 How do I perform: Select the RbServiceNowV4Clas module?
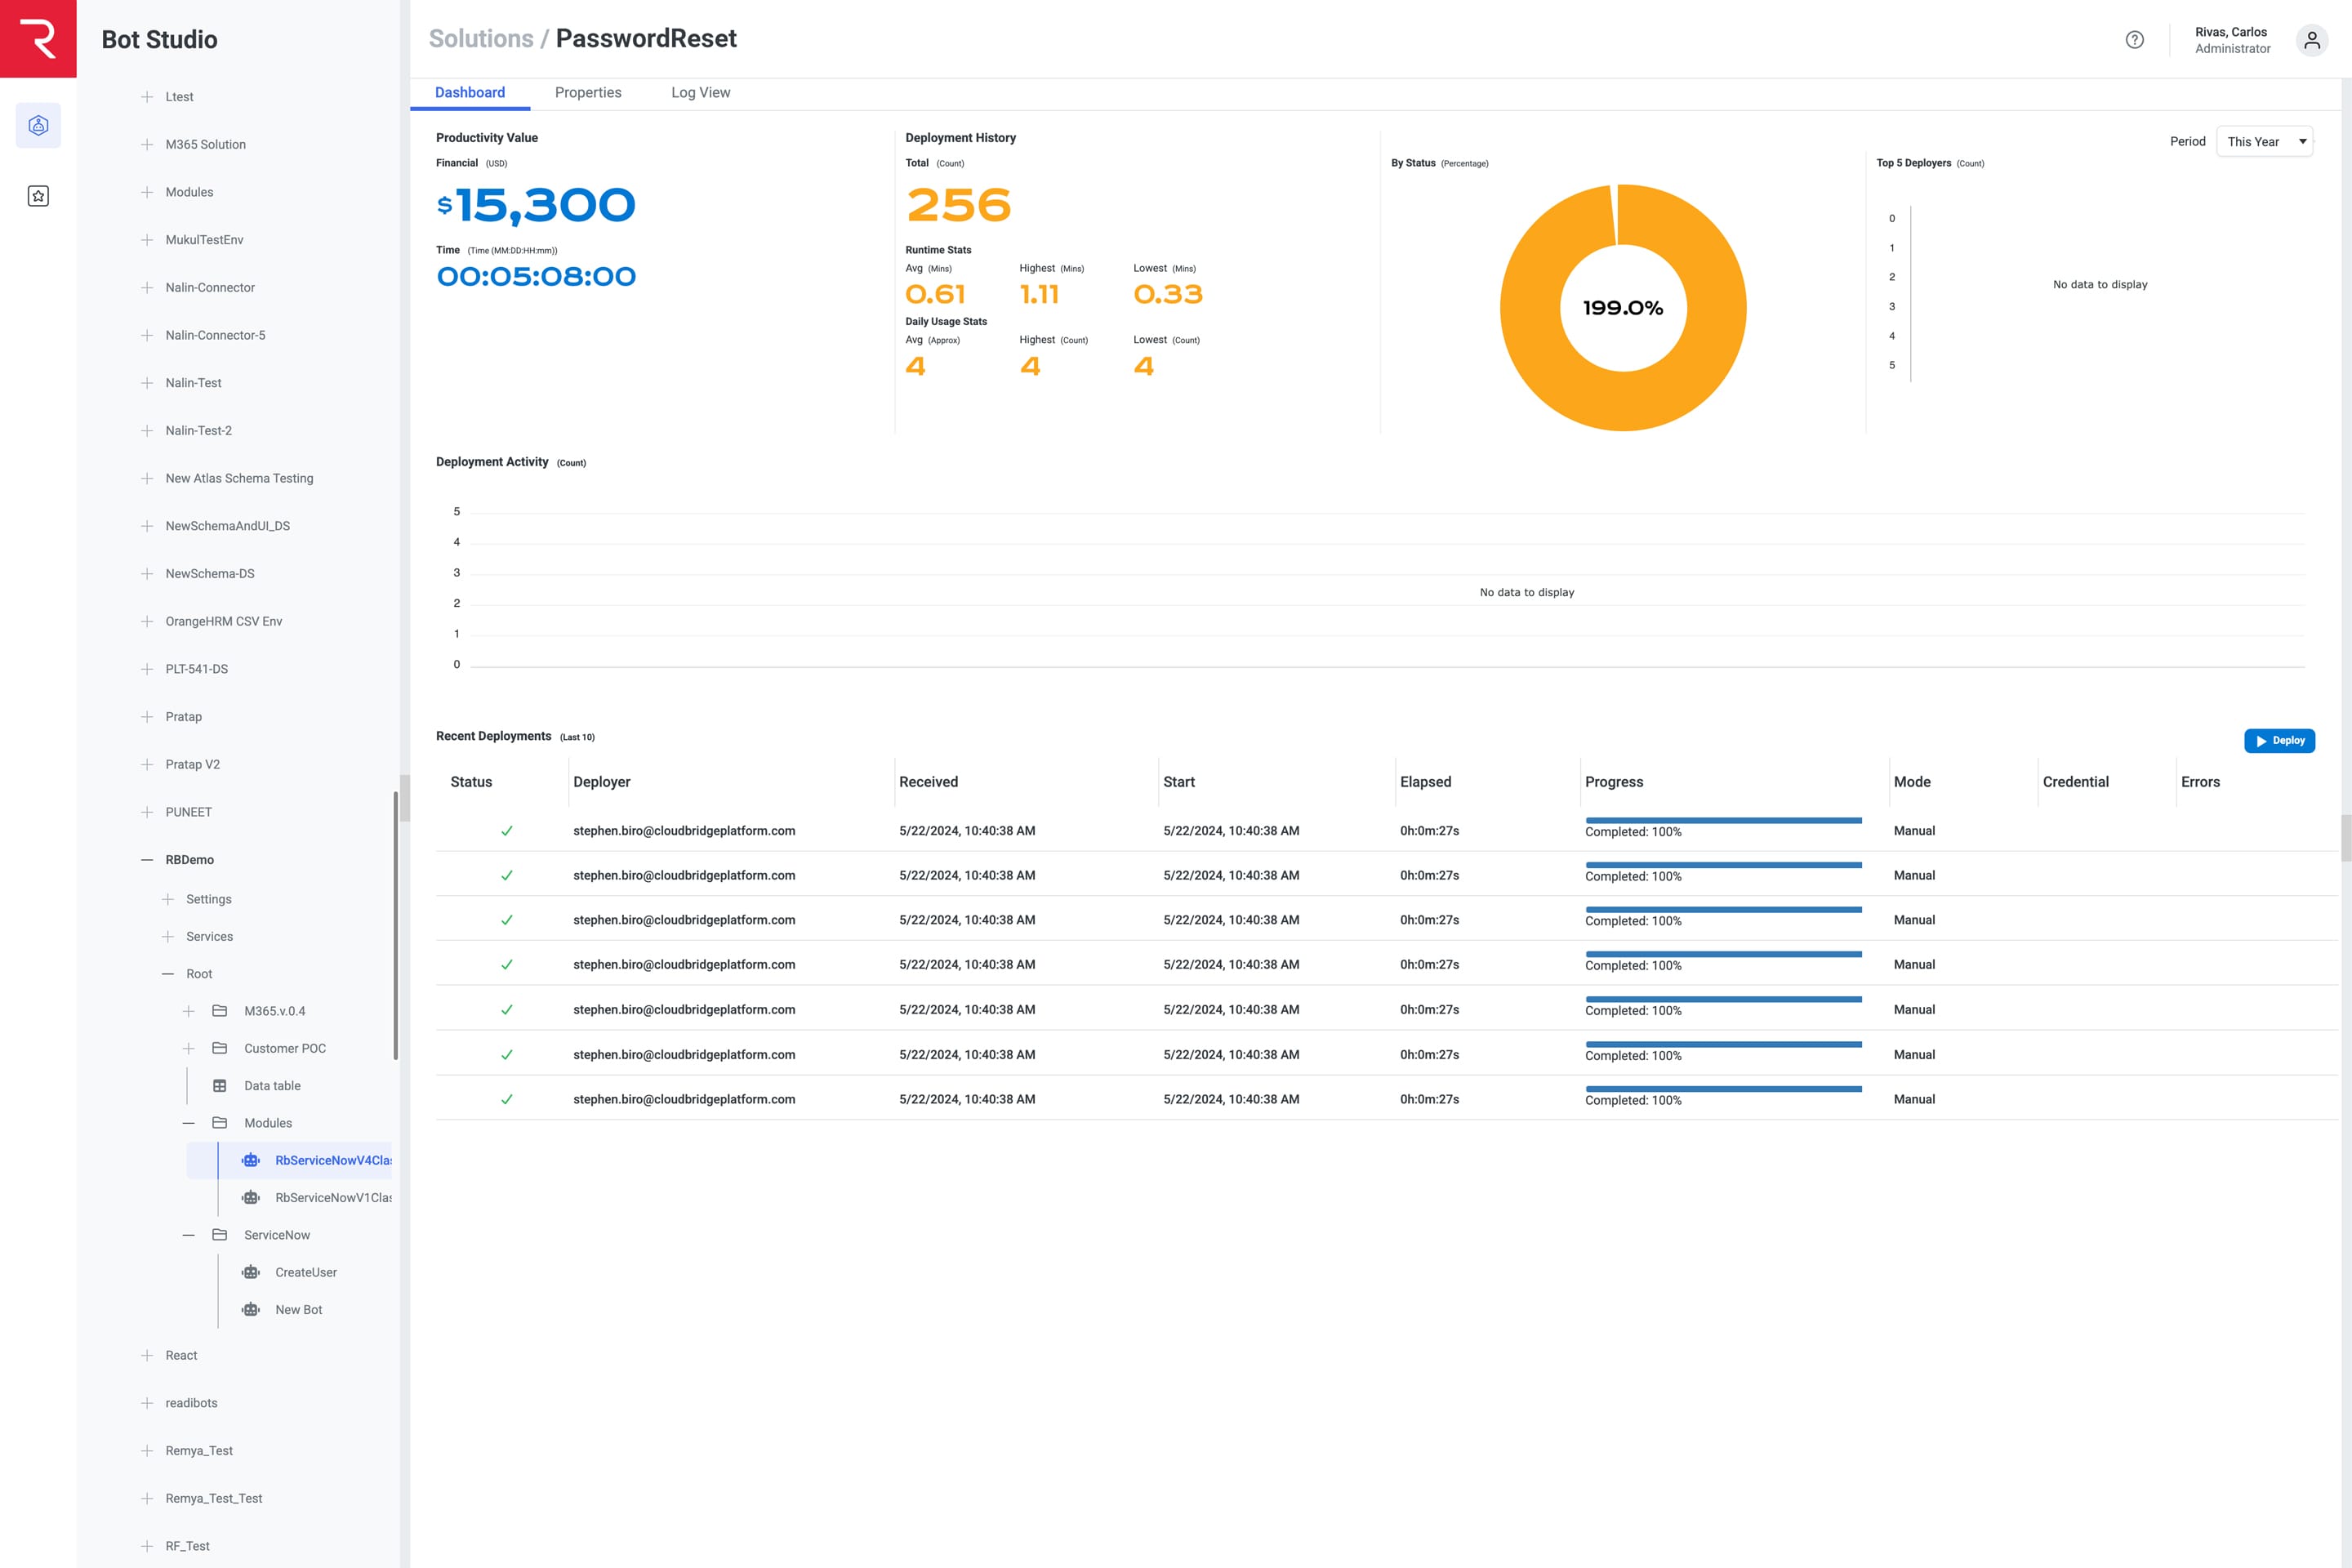click(x=333, y=1160)
